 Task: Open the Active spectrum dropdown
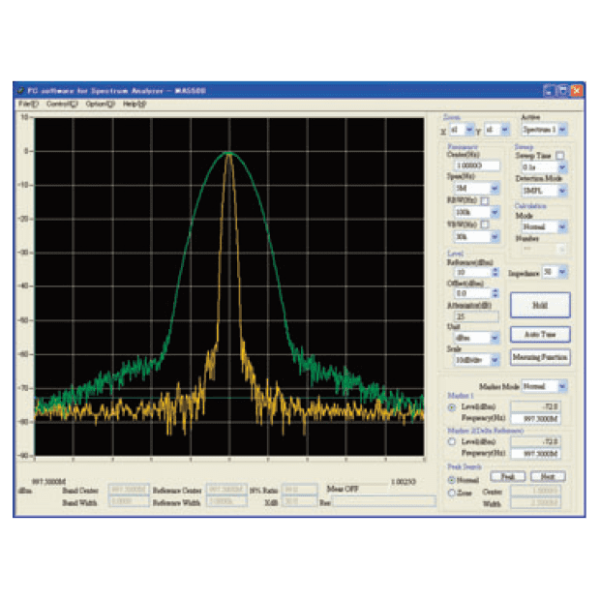[x=562, y=130]
